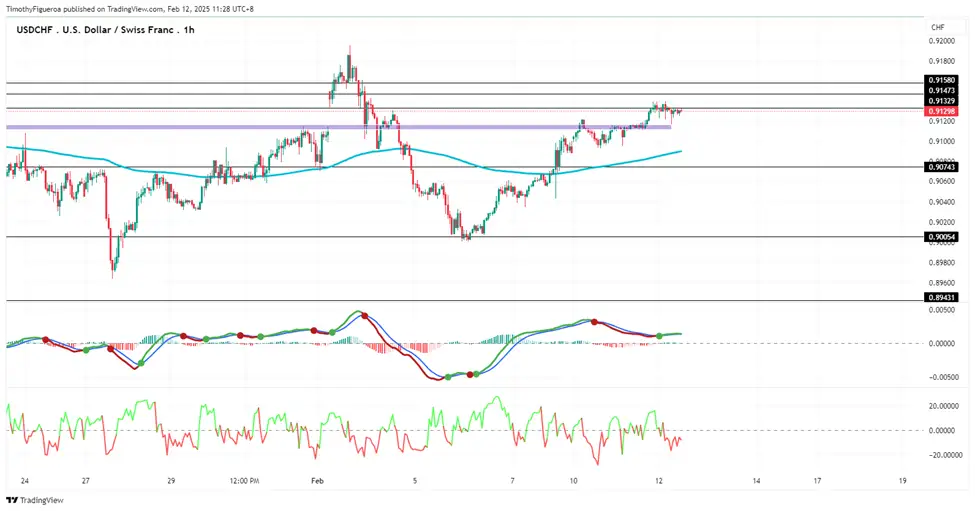Click the -0.00500 MACD axis value
975x511 pixels.
[941, 377]
